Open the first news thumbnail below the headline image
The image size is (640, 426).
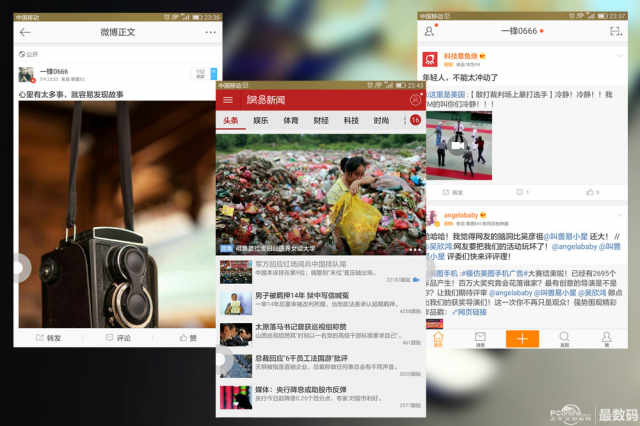(x=236, y=272)
